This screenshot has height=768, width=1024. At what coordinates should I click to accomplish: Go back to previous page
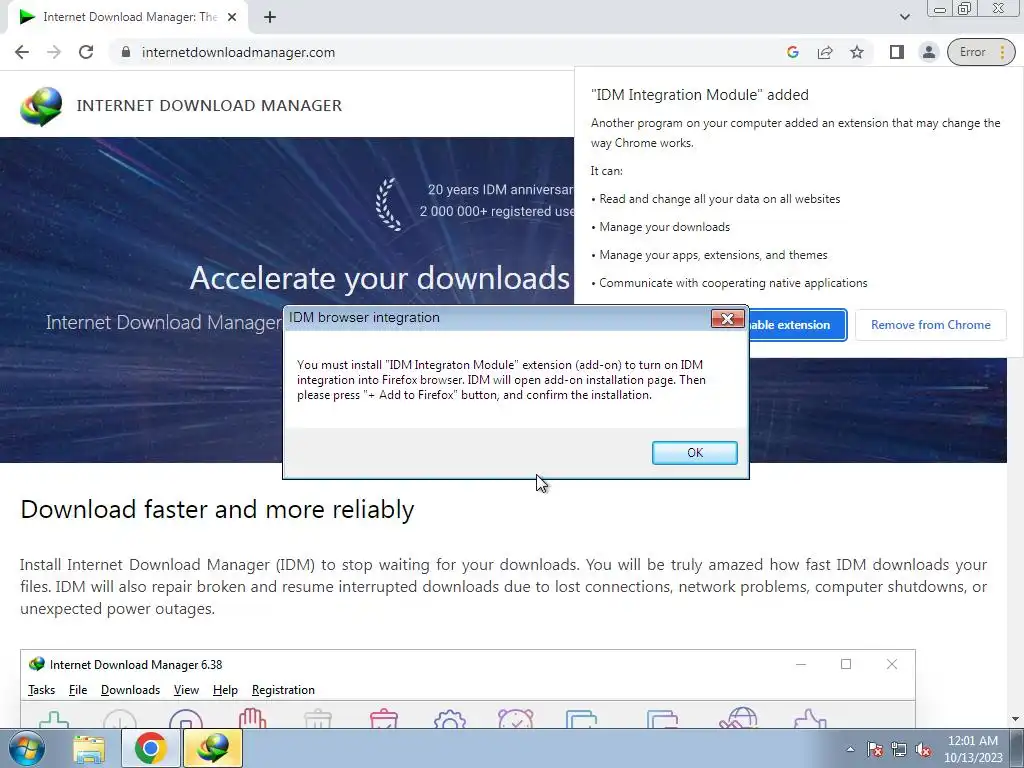(x=22, y=52)
